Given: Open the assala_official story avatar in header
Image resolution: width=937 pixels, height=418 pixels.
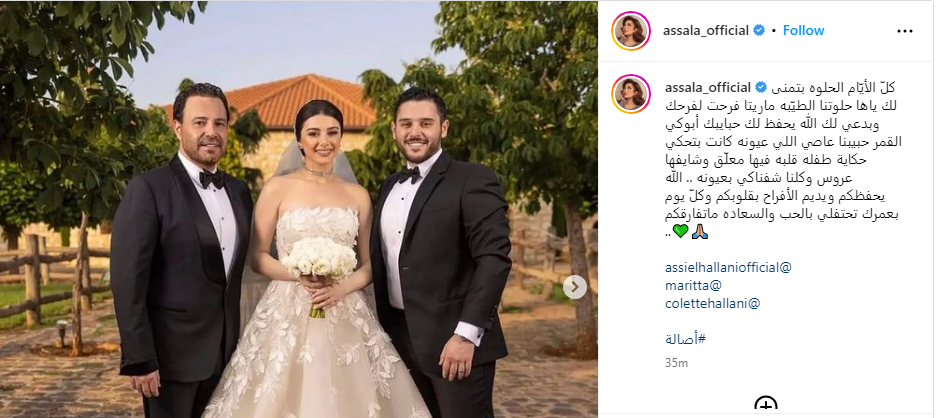Looking at the screenshot, I should coord(631,30).
